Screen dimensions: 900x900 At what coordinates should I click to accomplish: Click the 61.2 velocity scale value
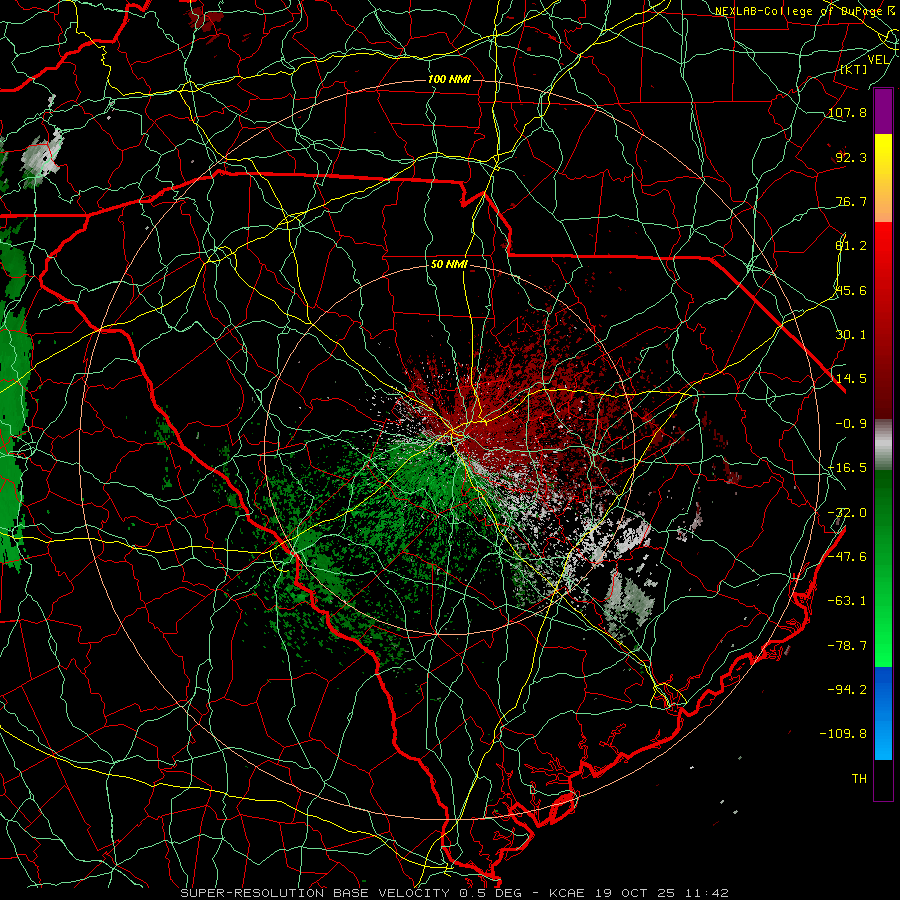tap(851, 246)
